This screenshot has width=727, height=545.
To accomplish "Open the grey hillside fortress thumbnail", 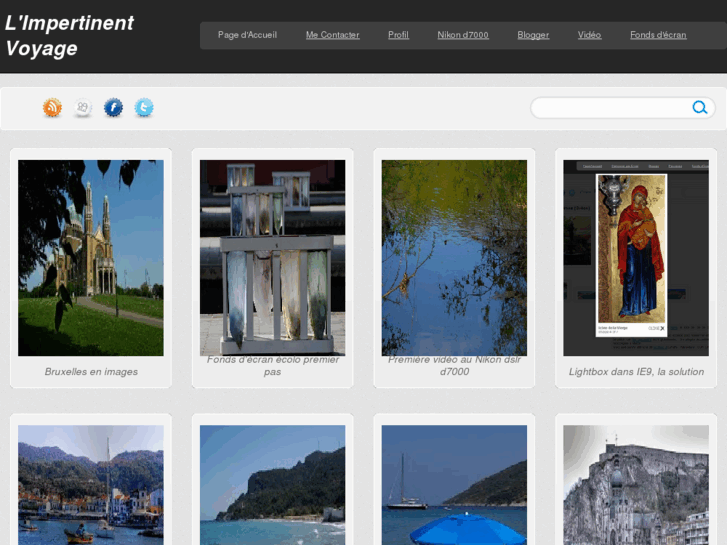I will pyautogui.click(x=636, y=485).
